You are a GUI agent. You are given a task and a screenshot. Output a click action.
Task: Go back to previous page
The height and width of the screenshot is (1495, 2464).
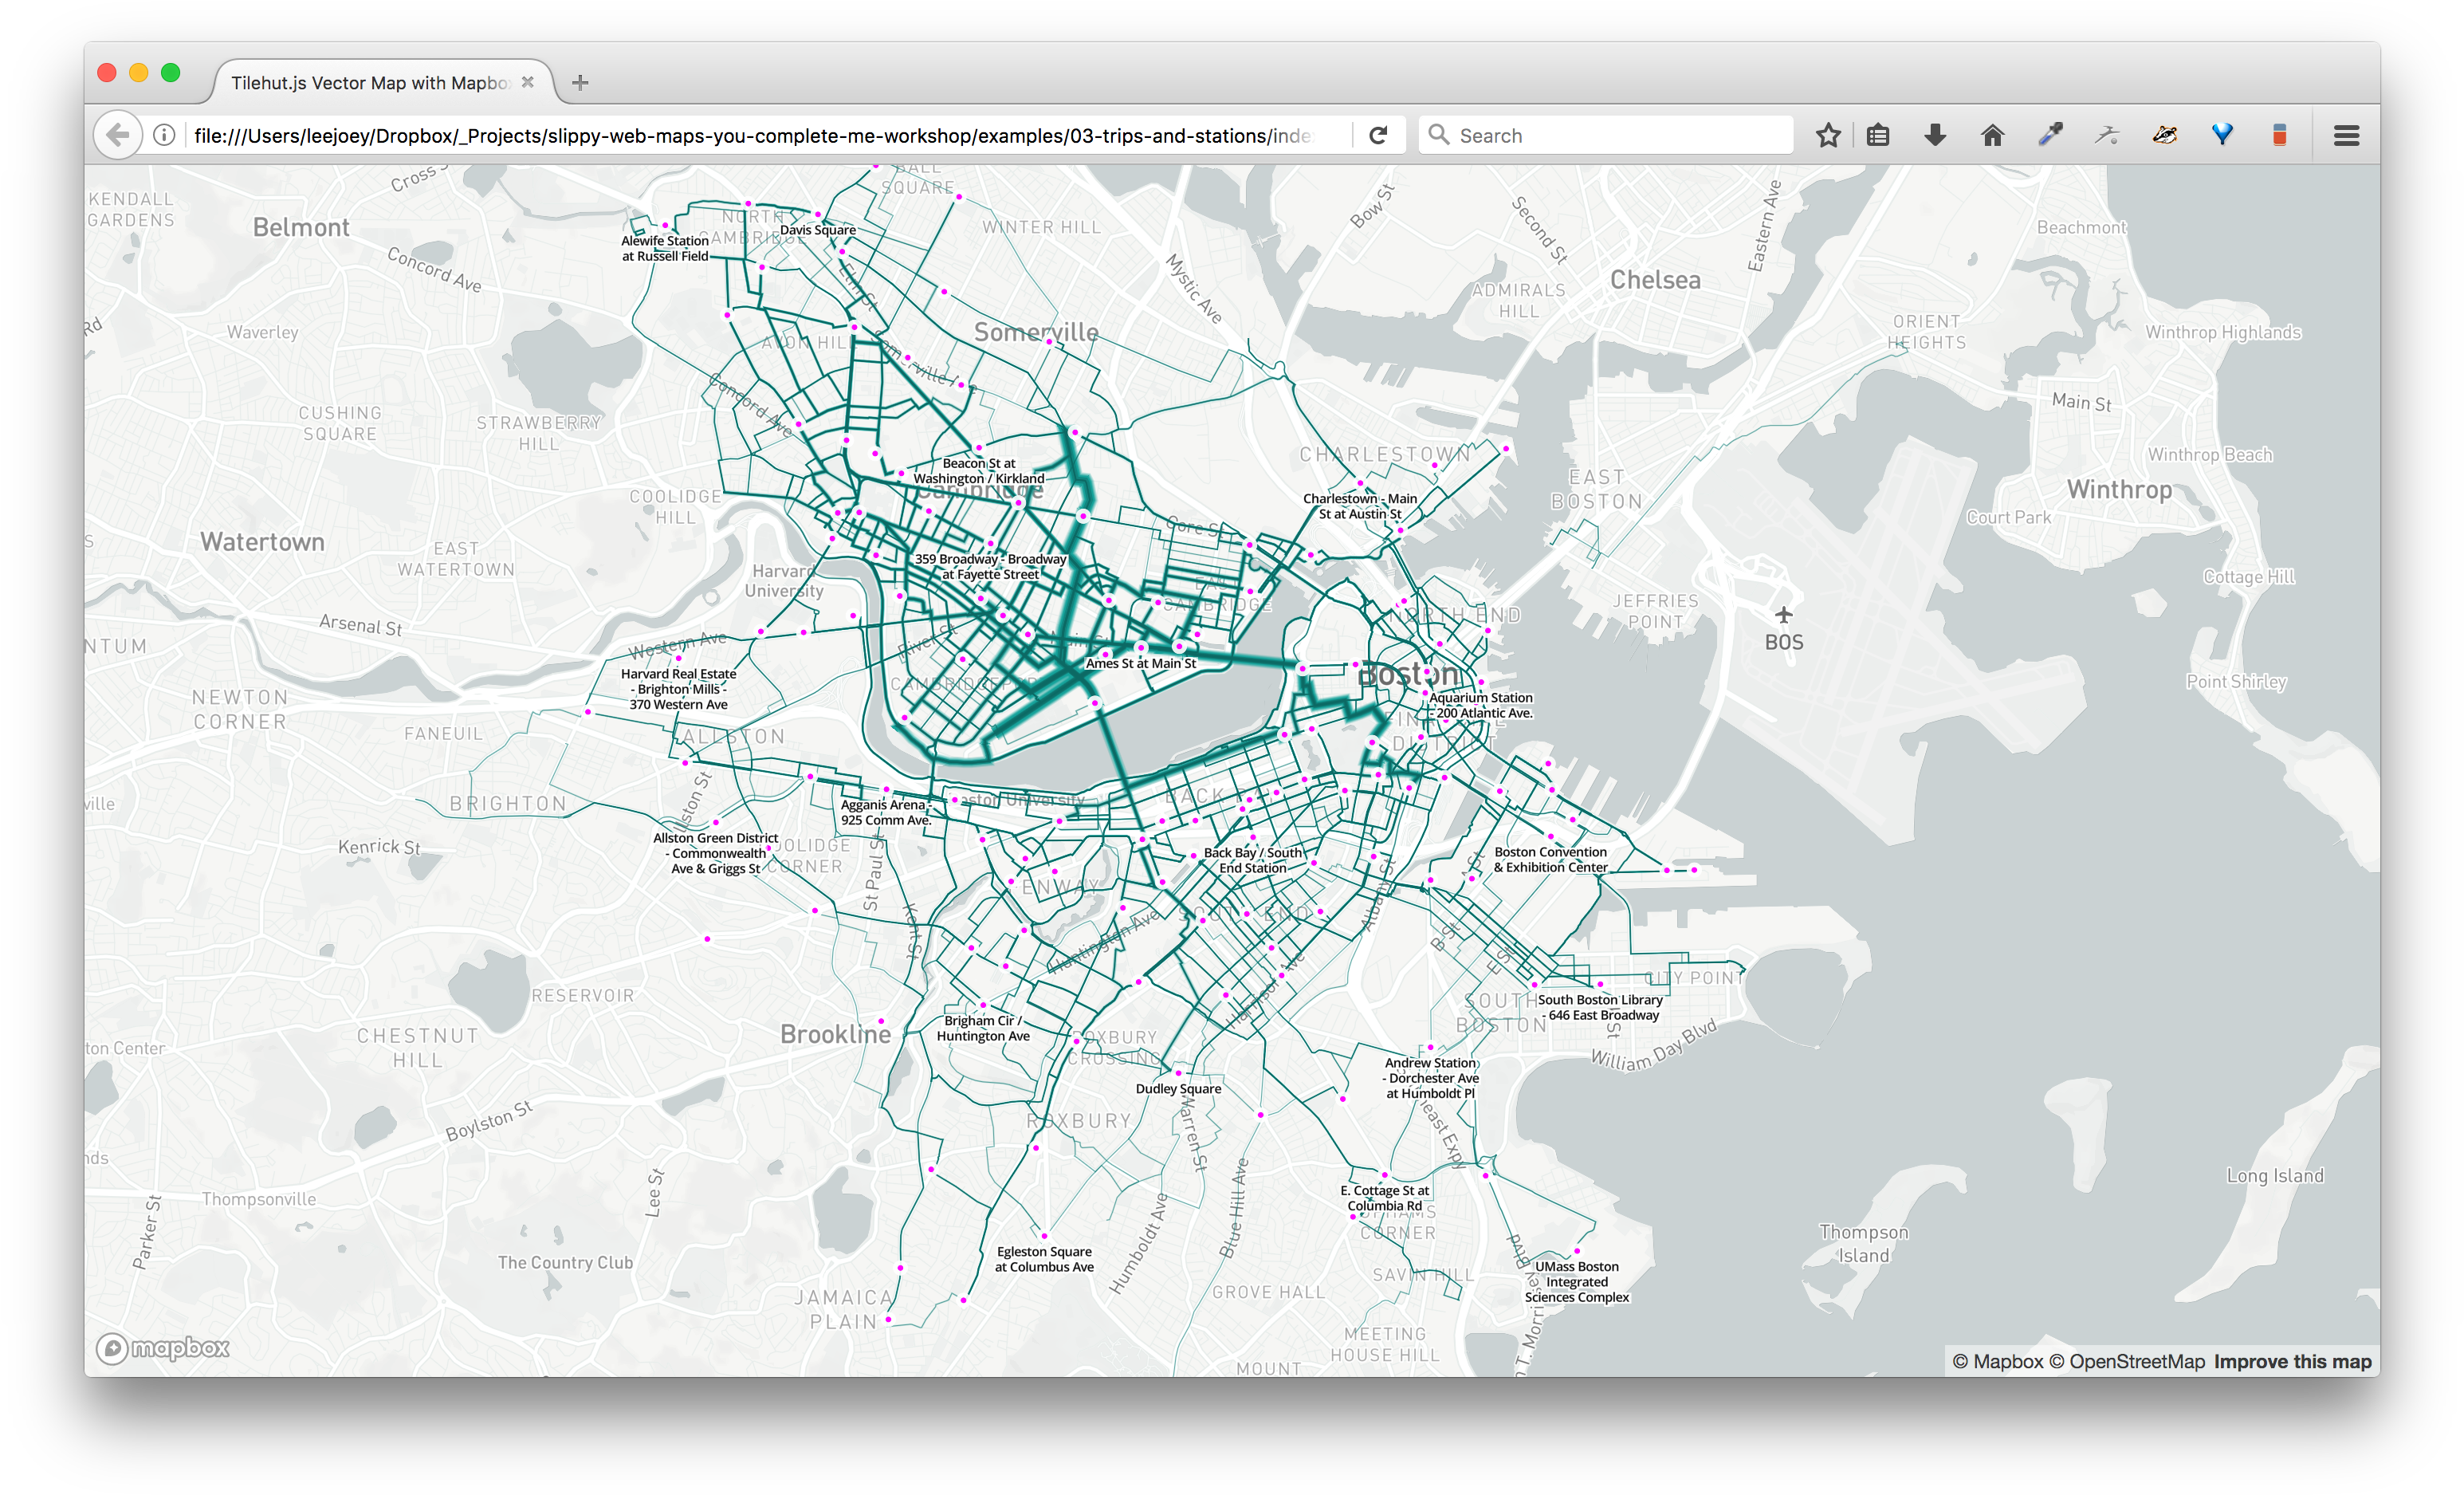(x=117, y=135)
